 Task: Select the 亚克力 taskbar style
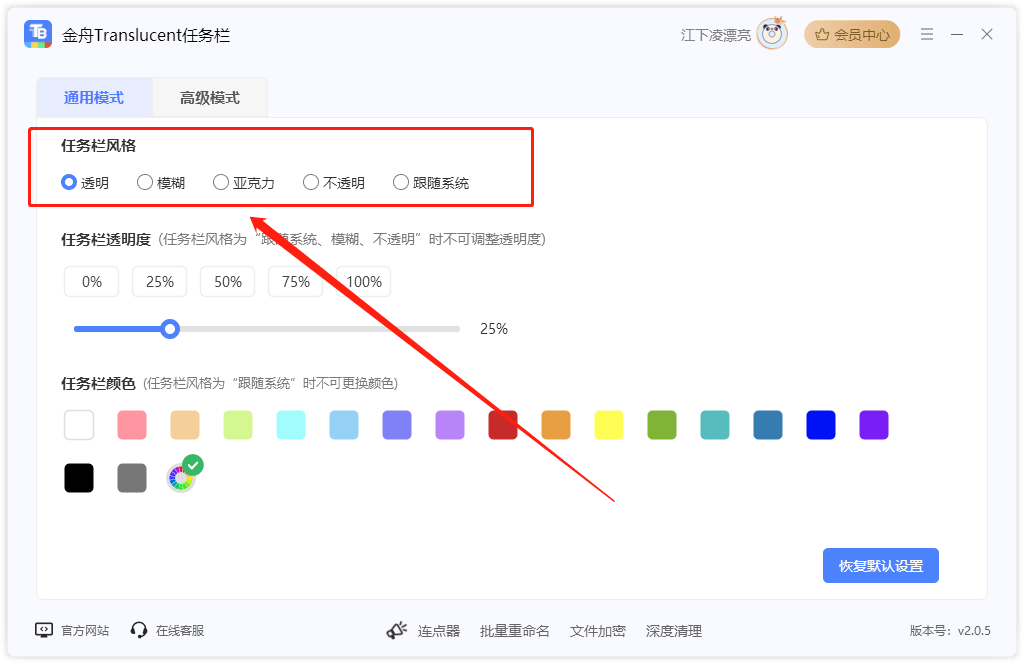click(244, 183)
